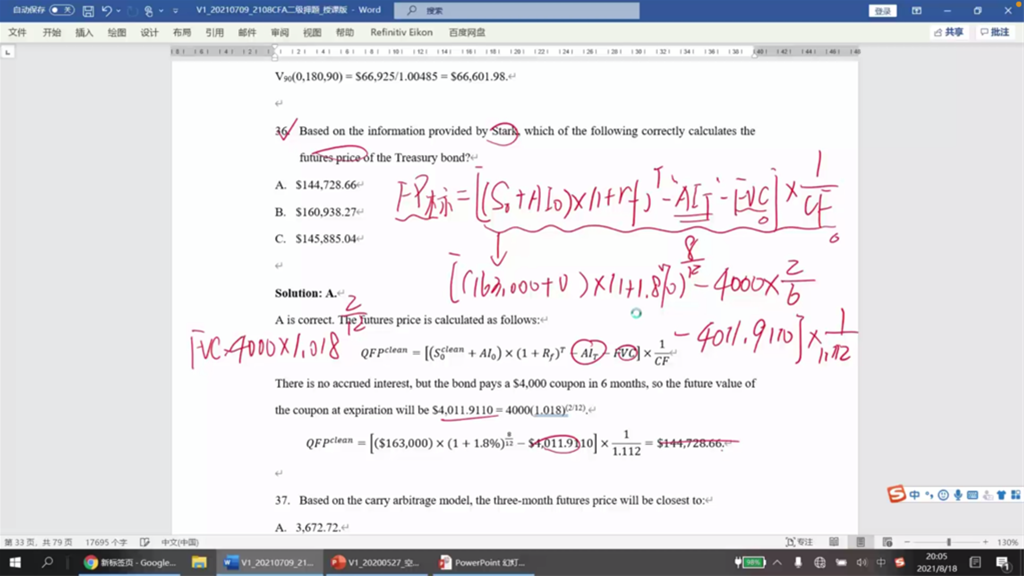
Task: Click the Save icon in title bar
Action: pyautogui.click(x=88, y=10)
